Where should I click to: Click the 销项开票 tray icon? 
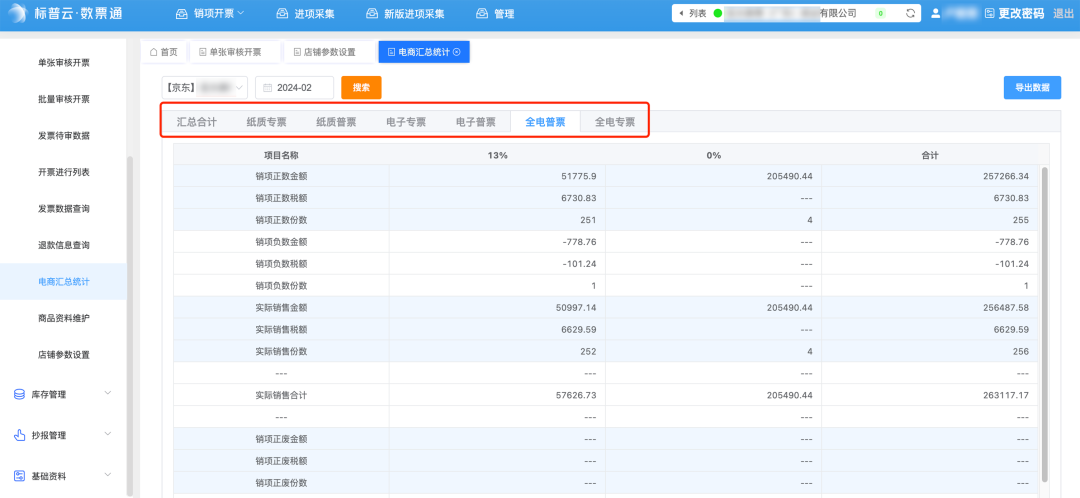[182, 13]
